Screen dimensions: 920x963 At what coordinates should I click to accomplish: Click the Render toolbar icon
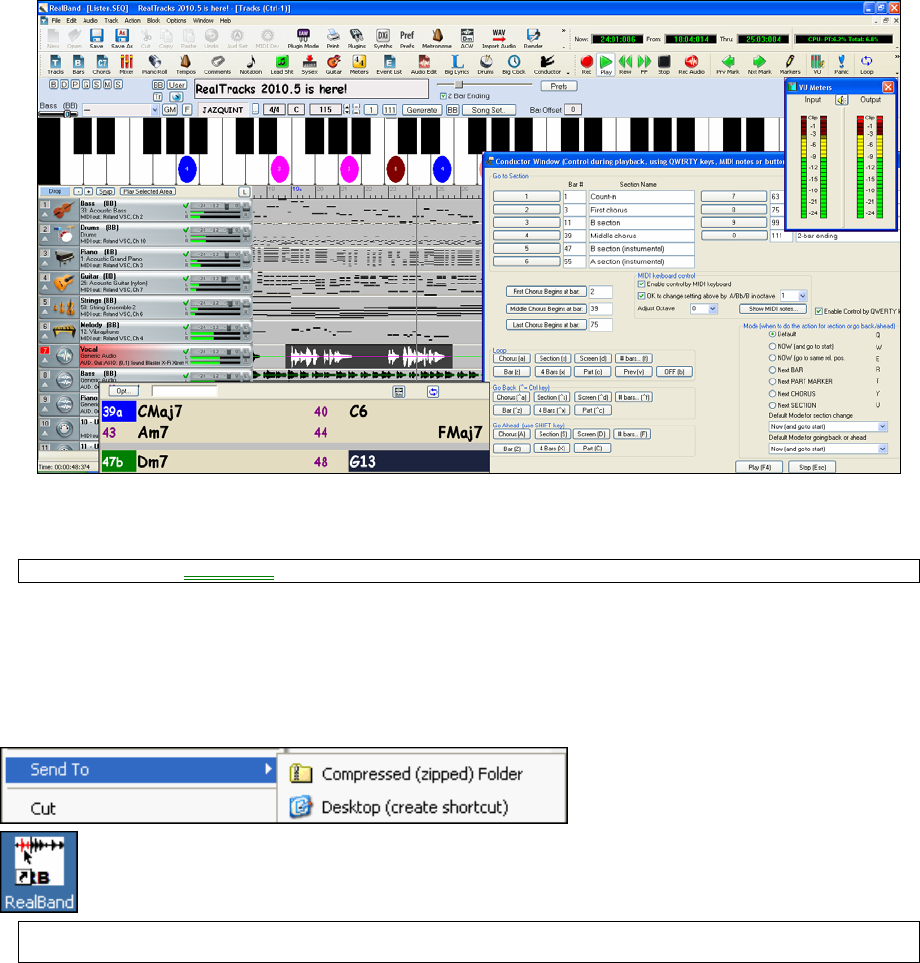532,39
